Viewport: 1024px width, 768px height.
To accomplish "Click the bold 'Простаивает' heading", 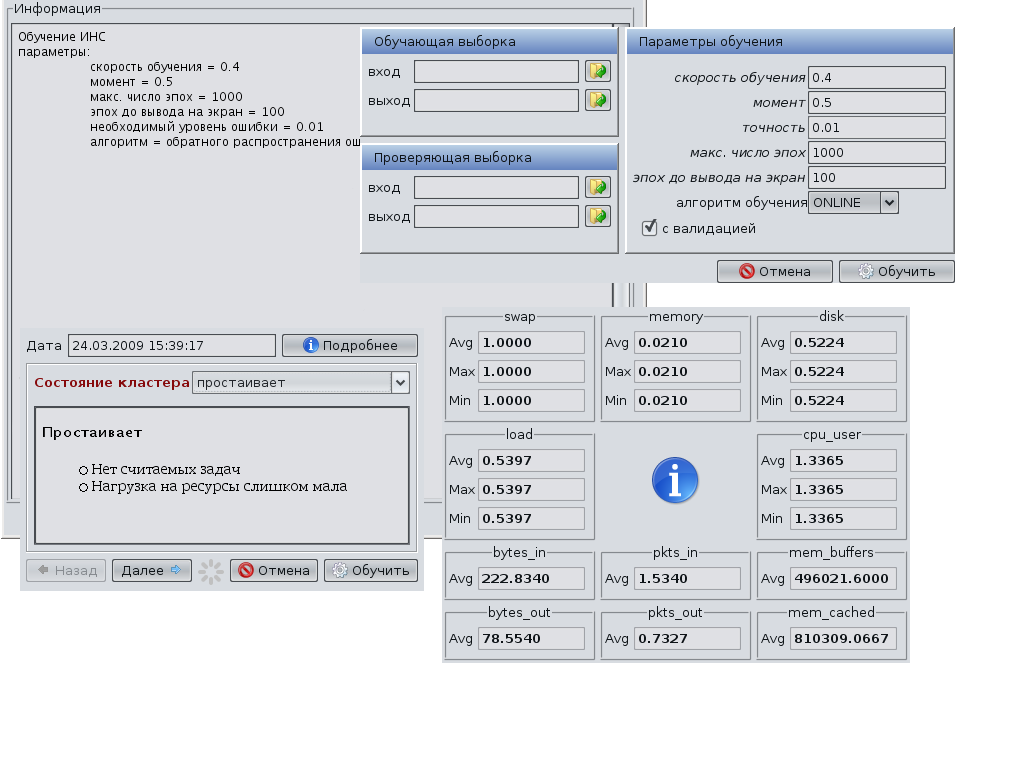I will (x=91, y=432).
